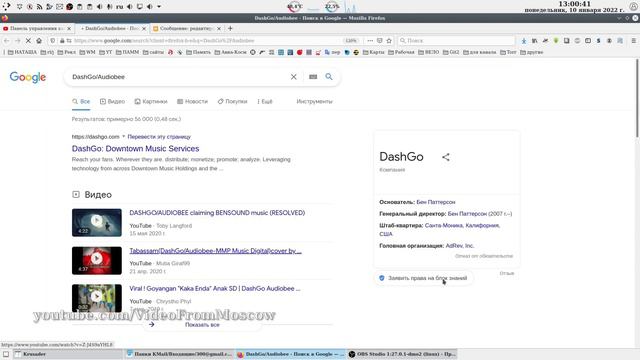
Task: Clear the Google search query
Action: point(293,77)
